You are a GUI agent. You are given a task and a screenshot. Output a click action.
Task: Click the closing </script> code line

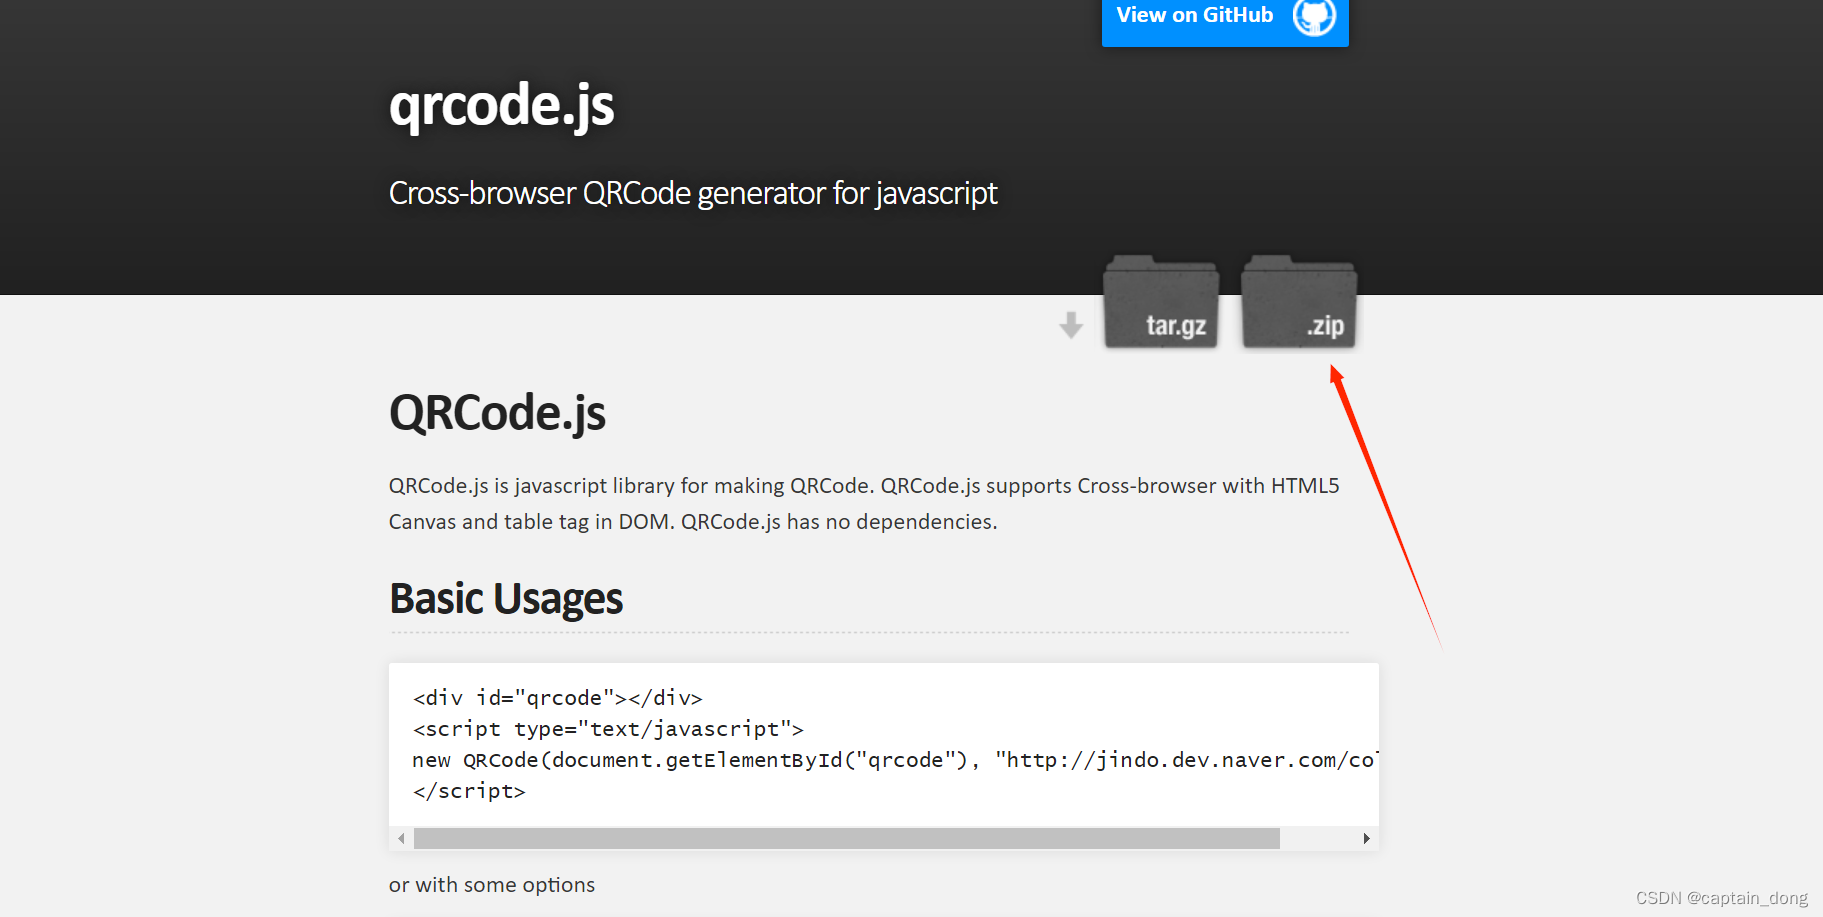click(x=469, y=791)
